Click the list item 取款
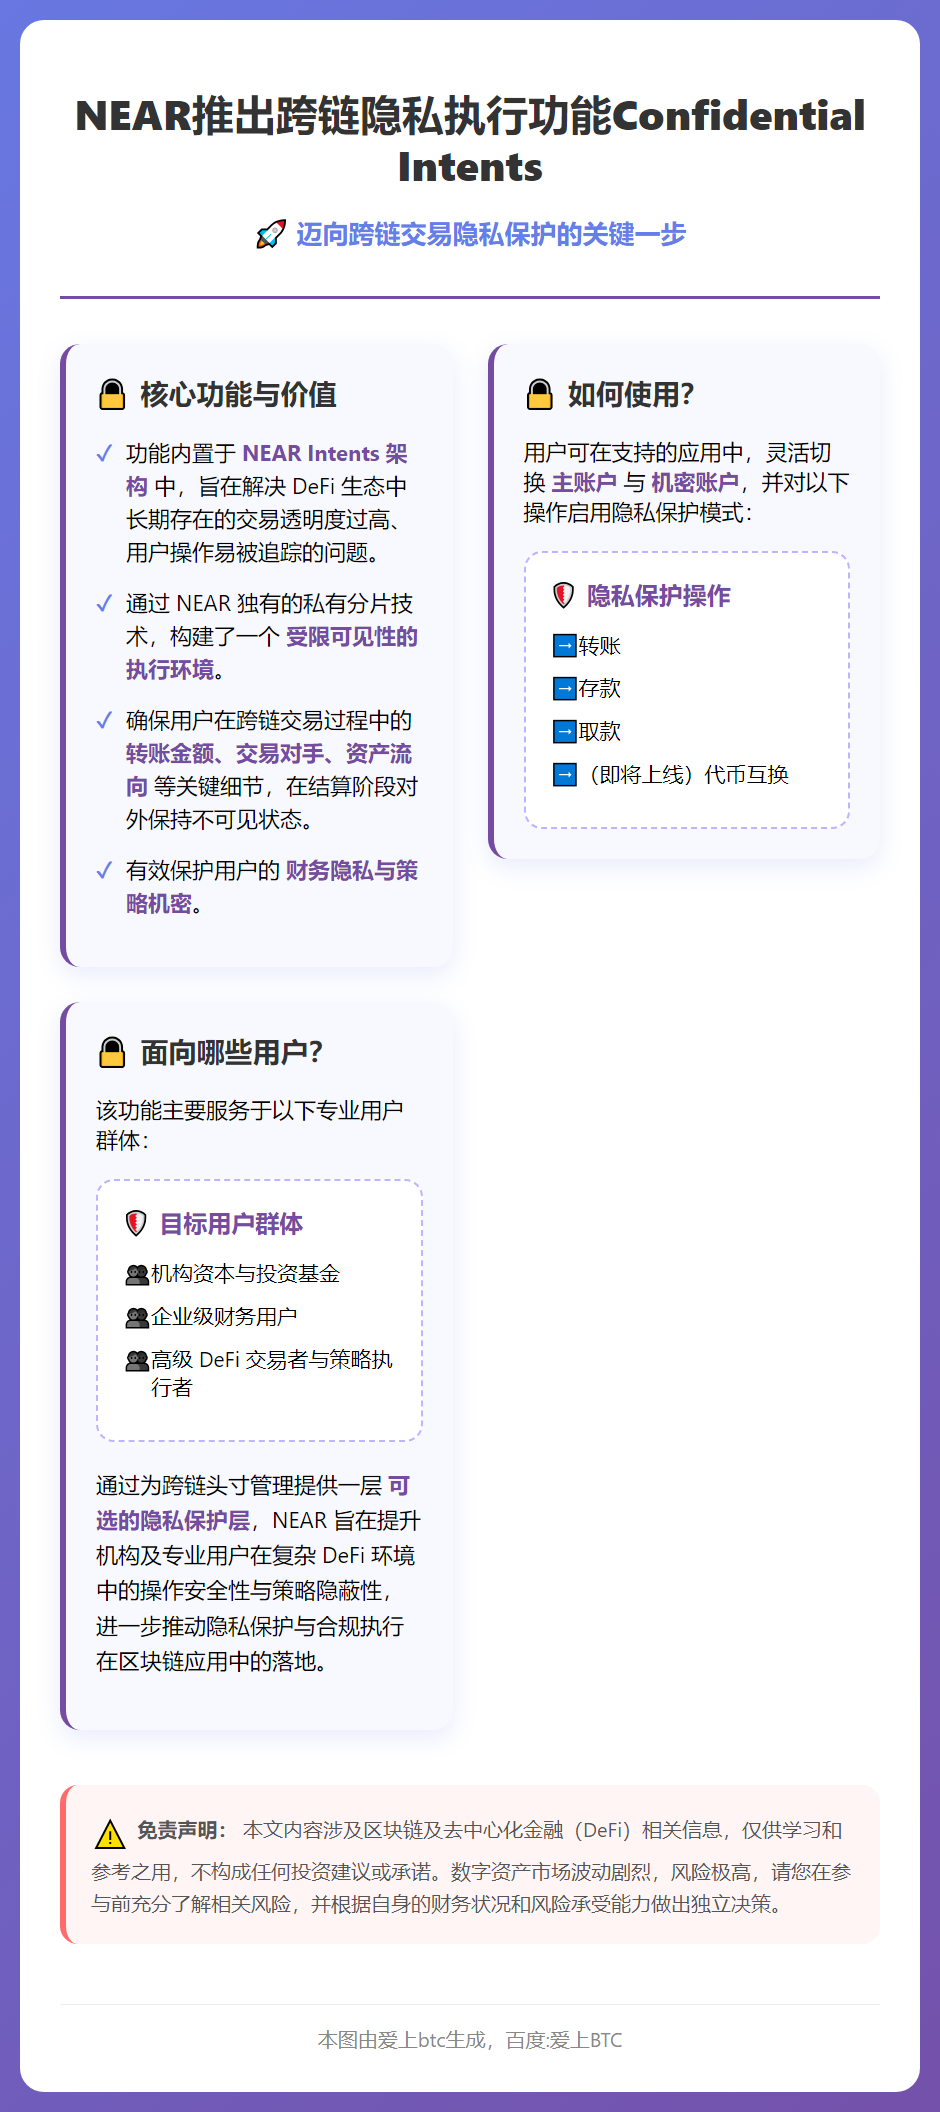 click(600, 731)
